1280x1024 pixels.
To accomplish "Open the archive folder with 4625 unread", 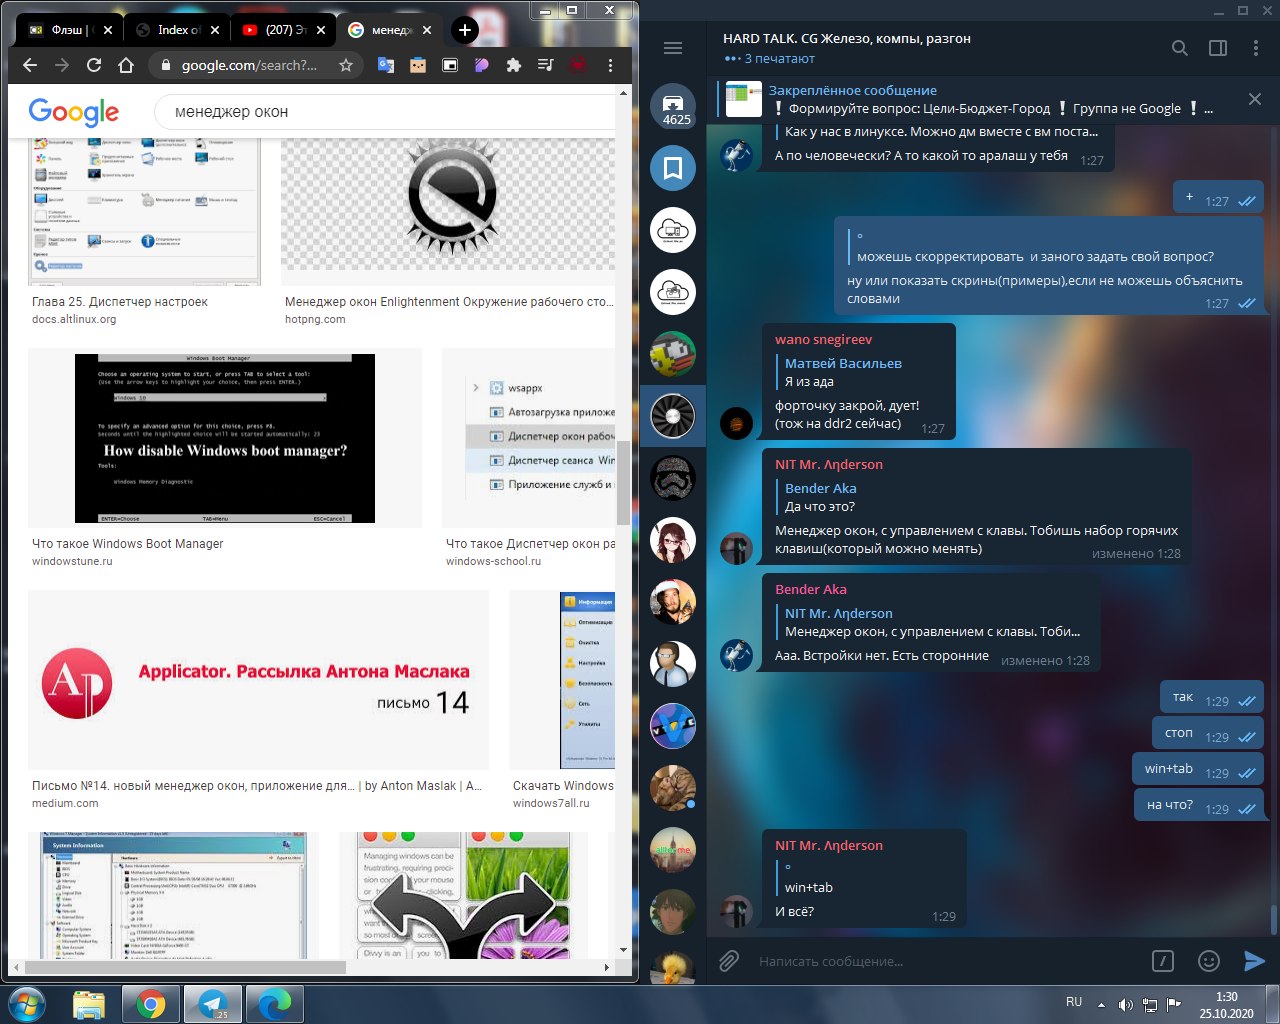I will click(673, 106).
